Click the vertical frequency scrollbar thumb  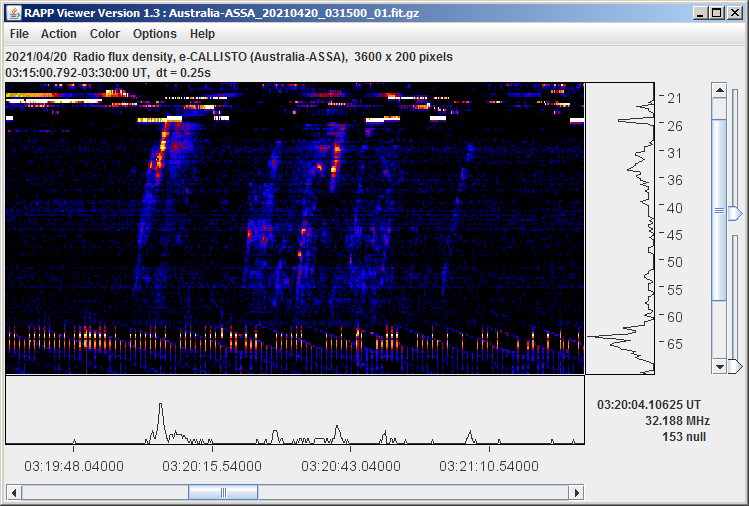pyautogui.click(x=718, y=210)
